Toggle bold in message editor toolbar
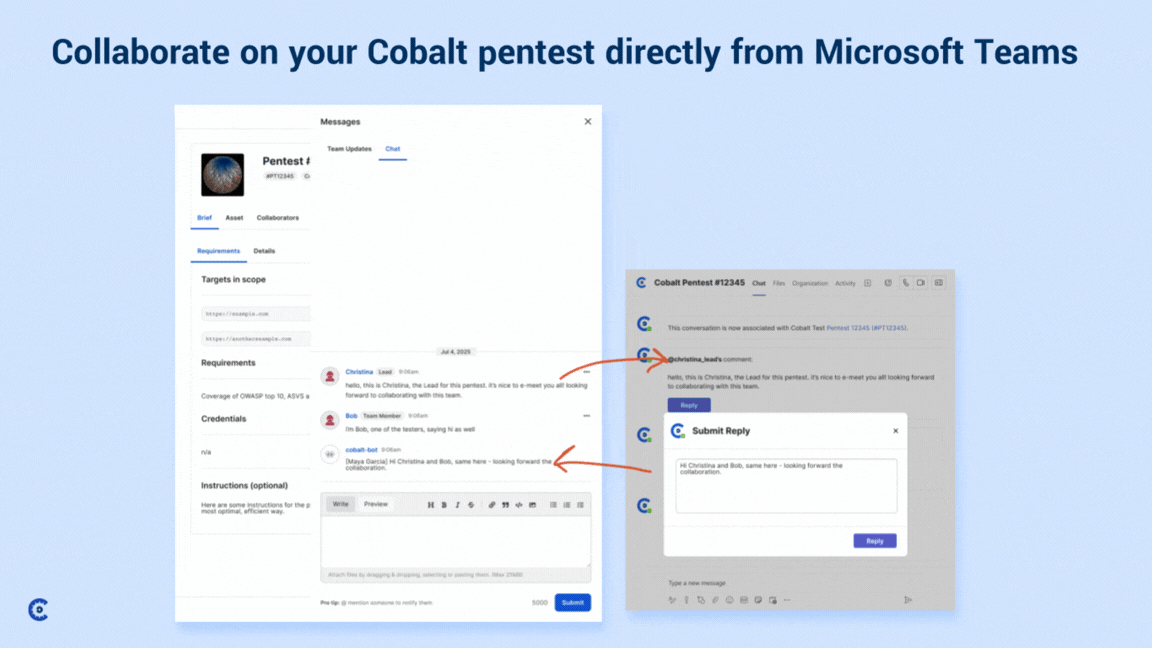 (444, 505)
